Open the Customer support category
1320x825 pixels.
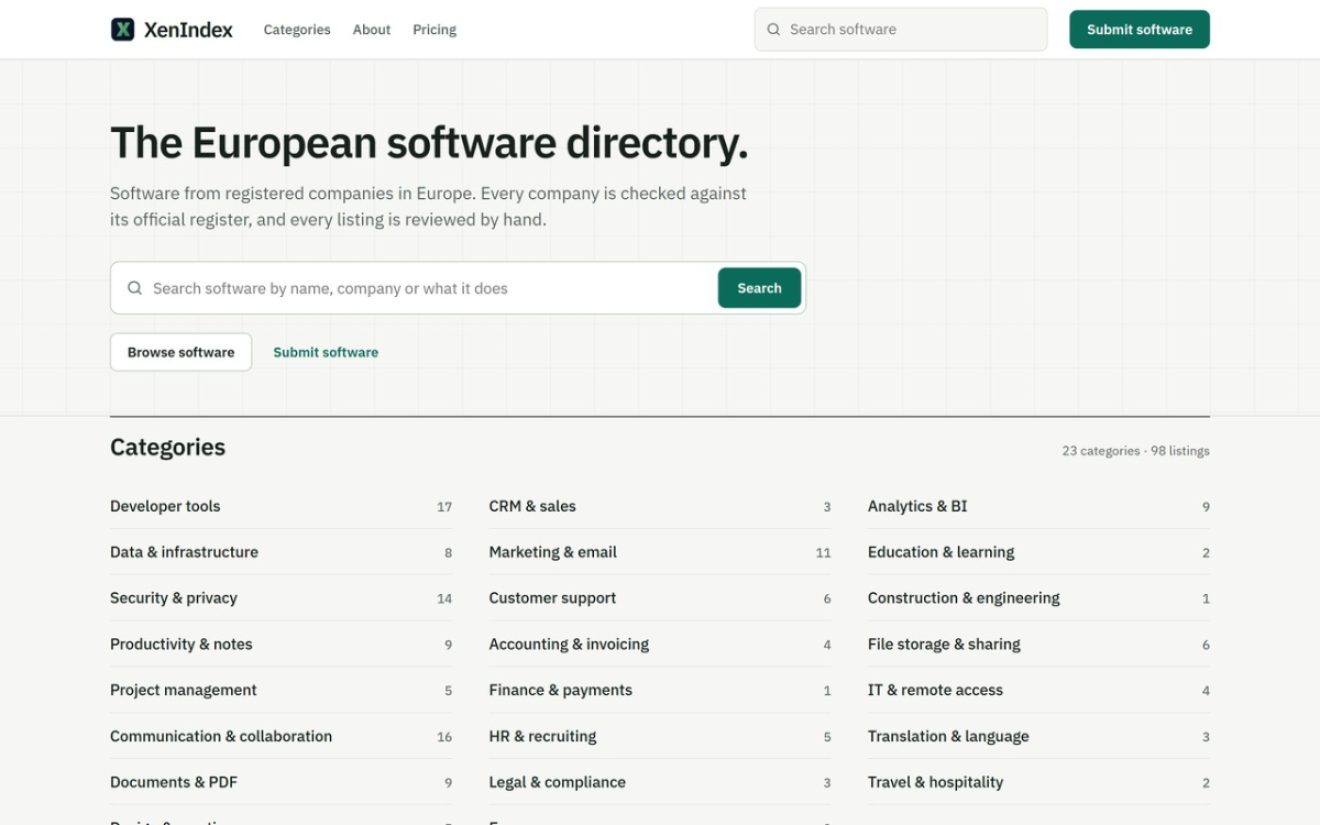(x=660, y=598)
